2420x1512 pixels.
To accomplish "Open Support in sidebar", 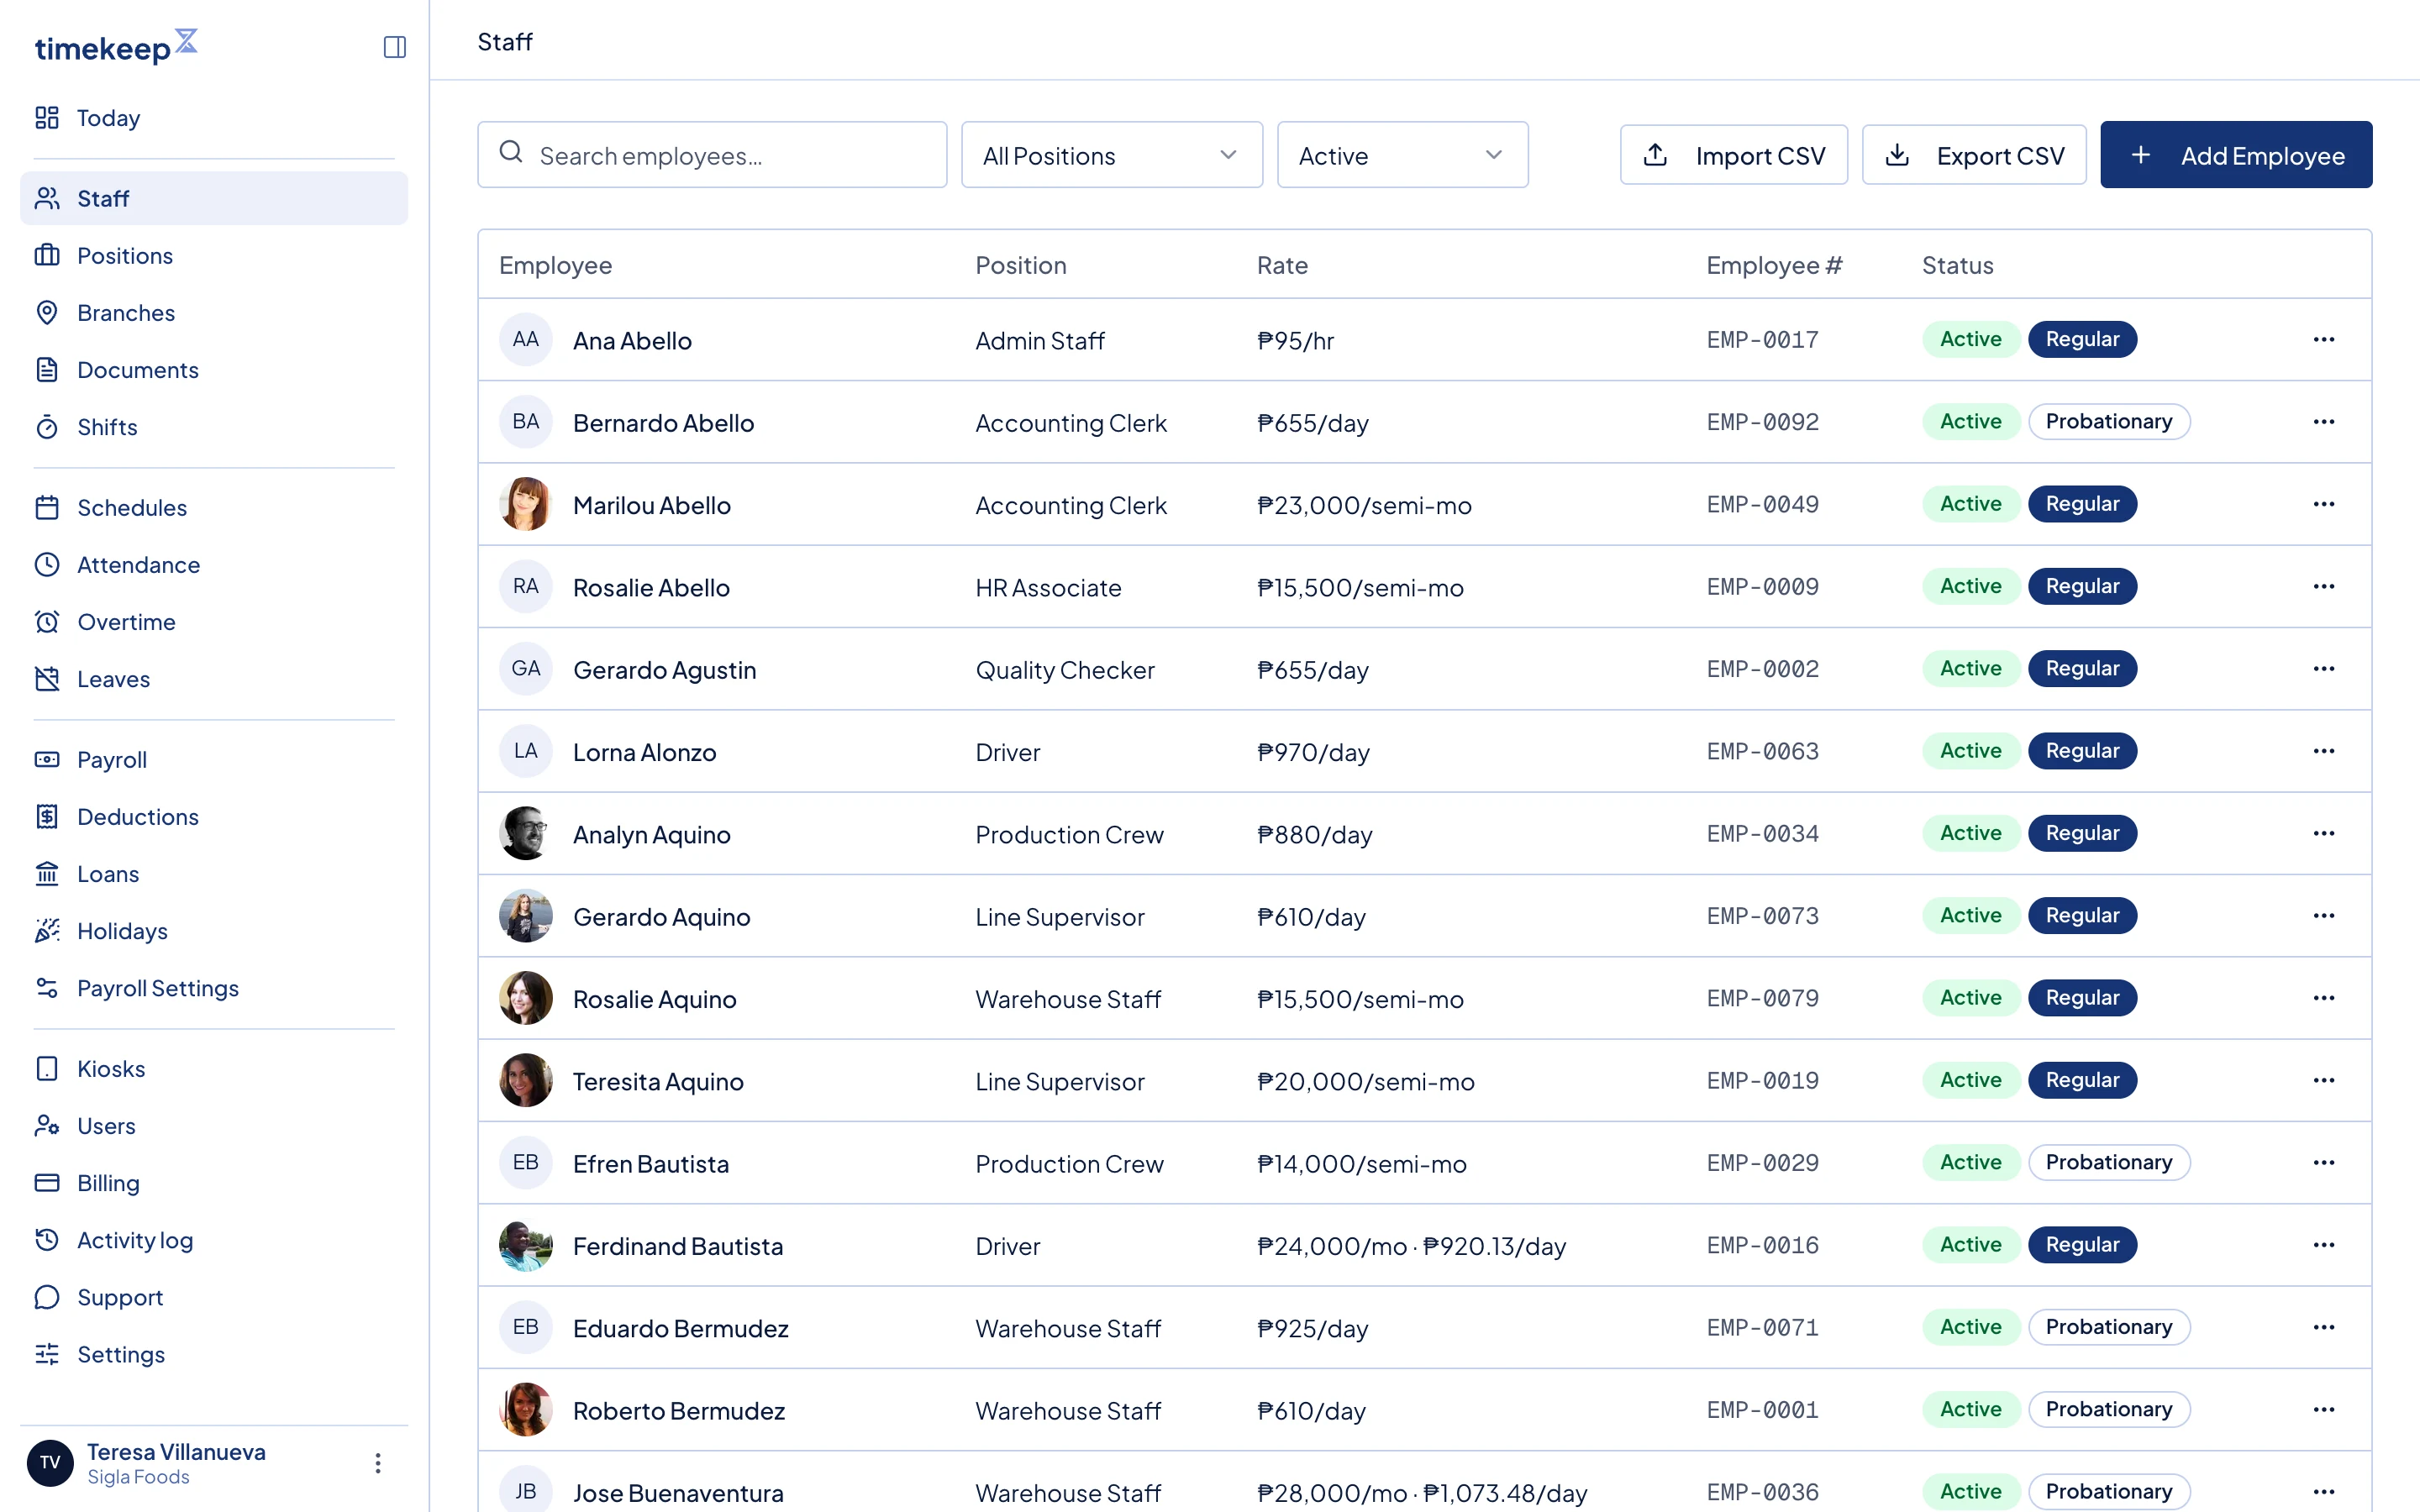I will pyautogui.click(x=214, y=1297).
